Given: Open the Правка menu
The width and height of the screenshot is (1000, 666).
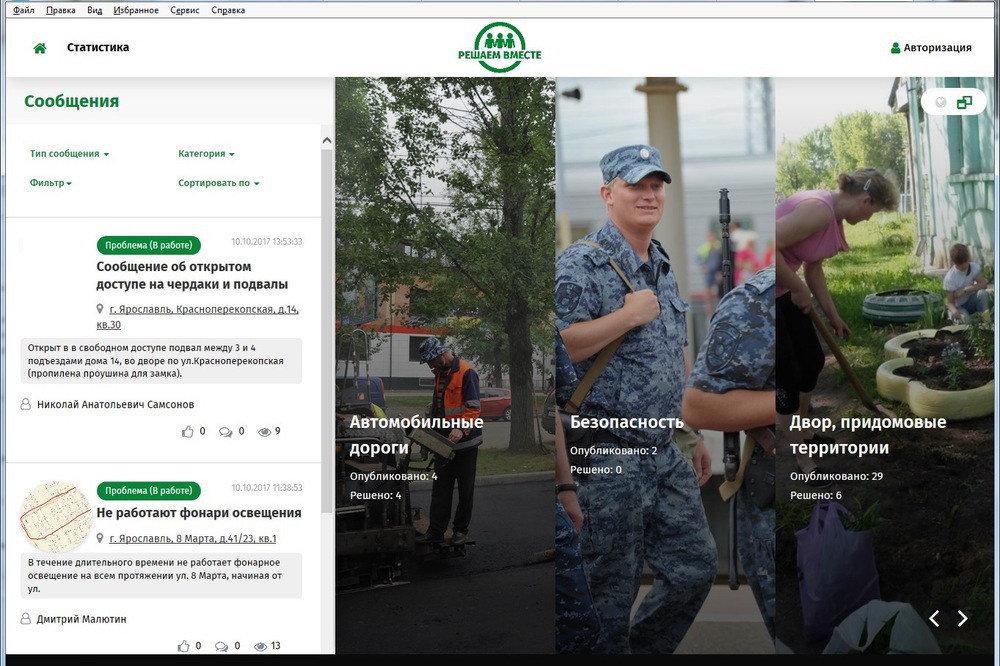Looking at the screenshot, I should [61, 10].
